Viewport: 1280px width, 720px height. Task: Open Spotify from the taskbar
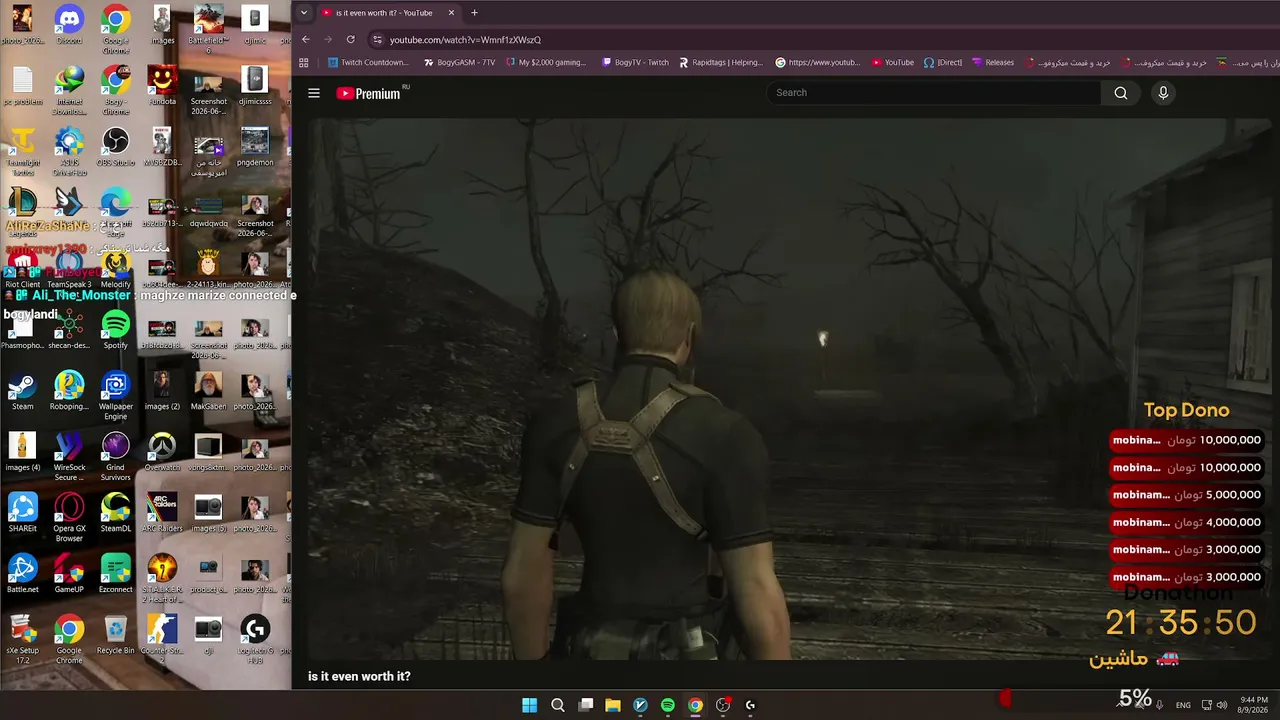(x=668, y=705)
